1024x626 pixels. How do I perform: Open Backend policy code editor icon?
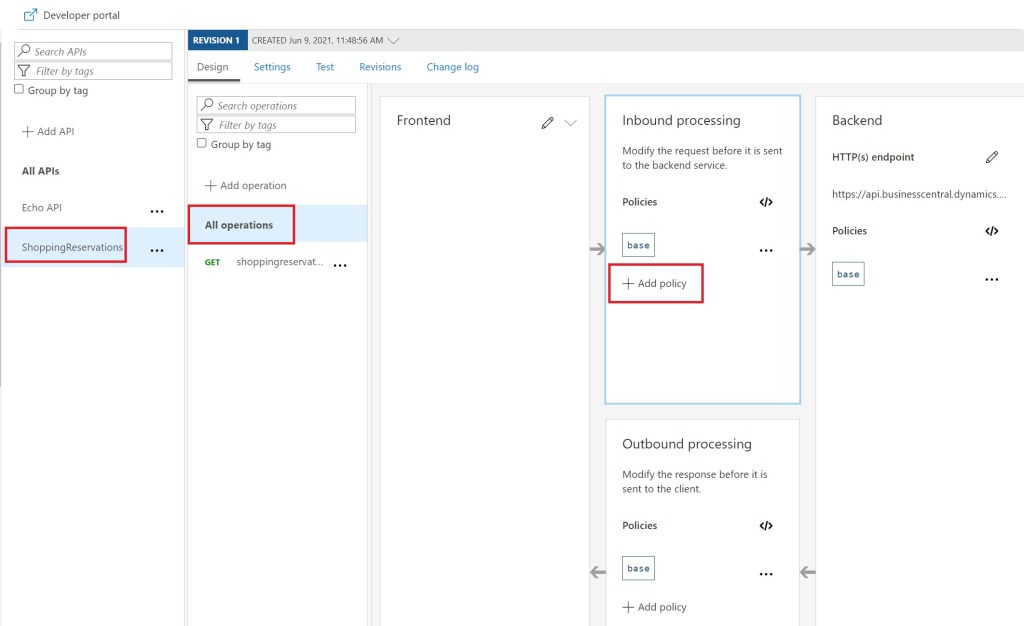coord(991,231)
